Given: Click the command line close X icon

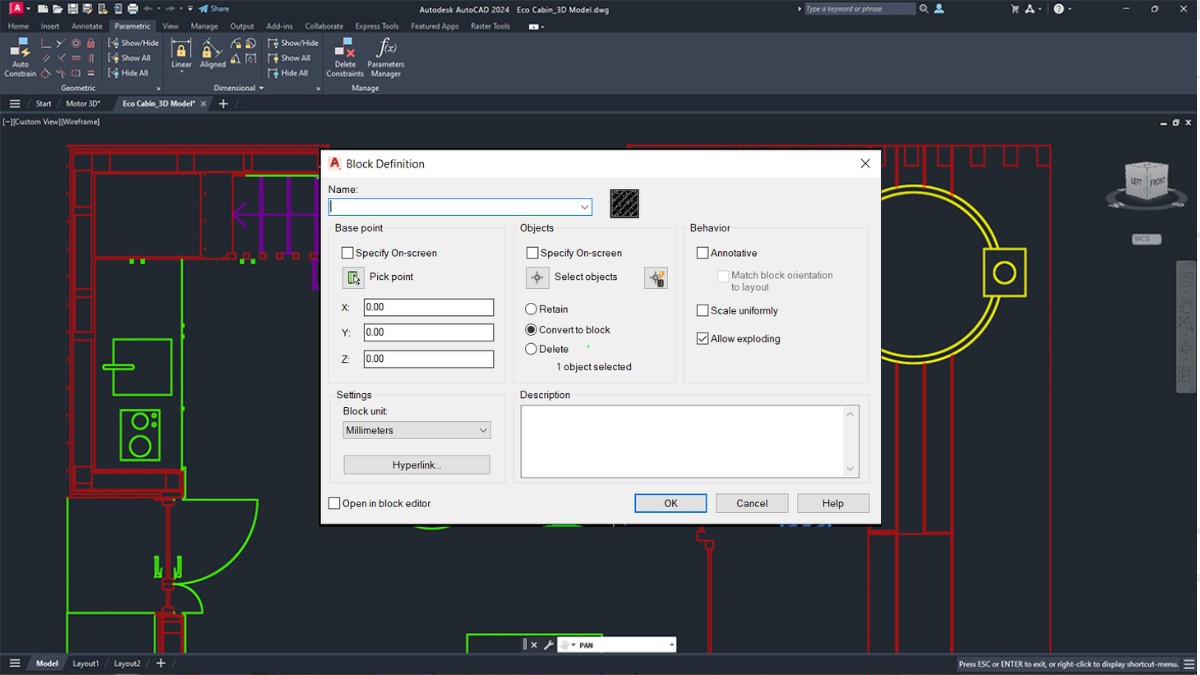Looking at the screenshot, I should (x=534, y=645).
